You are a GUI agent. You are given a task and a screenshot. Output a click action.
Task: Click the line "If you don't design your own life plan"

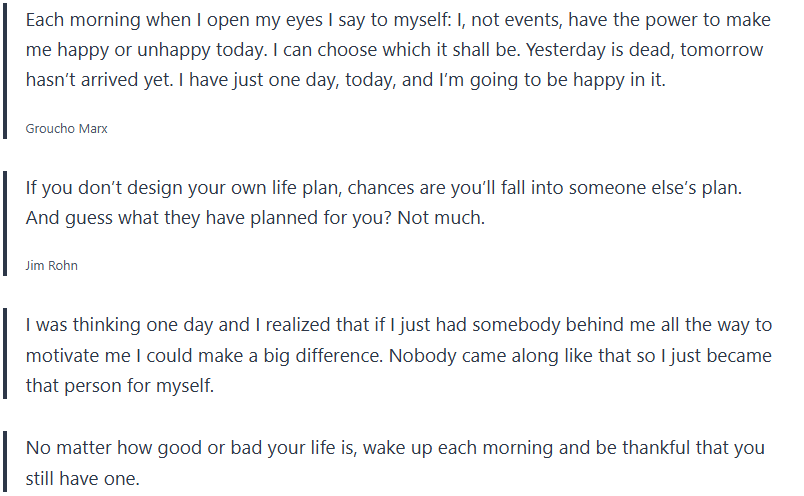coord(397,187)
